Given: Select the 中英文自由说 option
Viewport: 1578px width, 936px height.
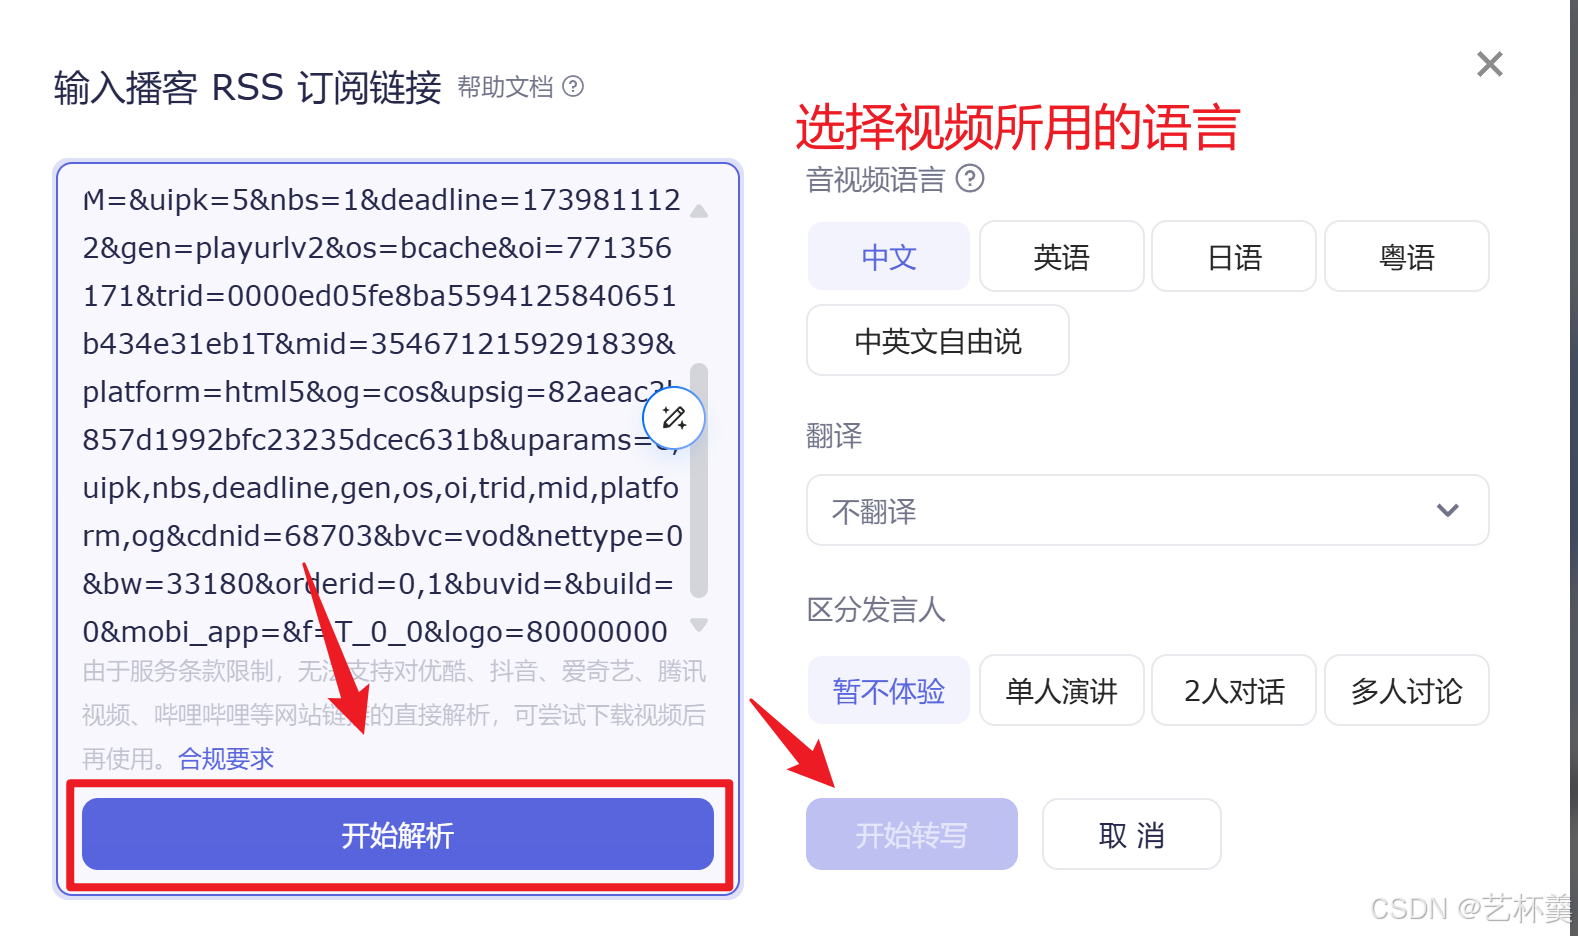Looking at the screenshot, I should (x=938, y=341).
